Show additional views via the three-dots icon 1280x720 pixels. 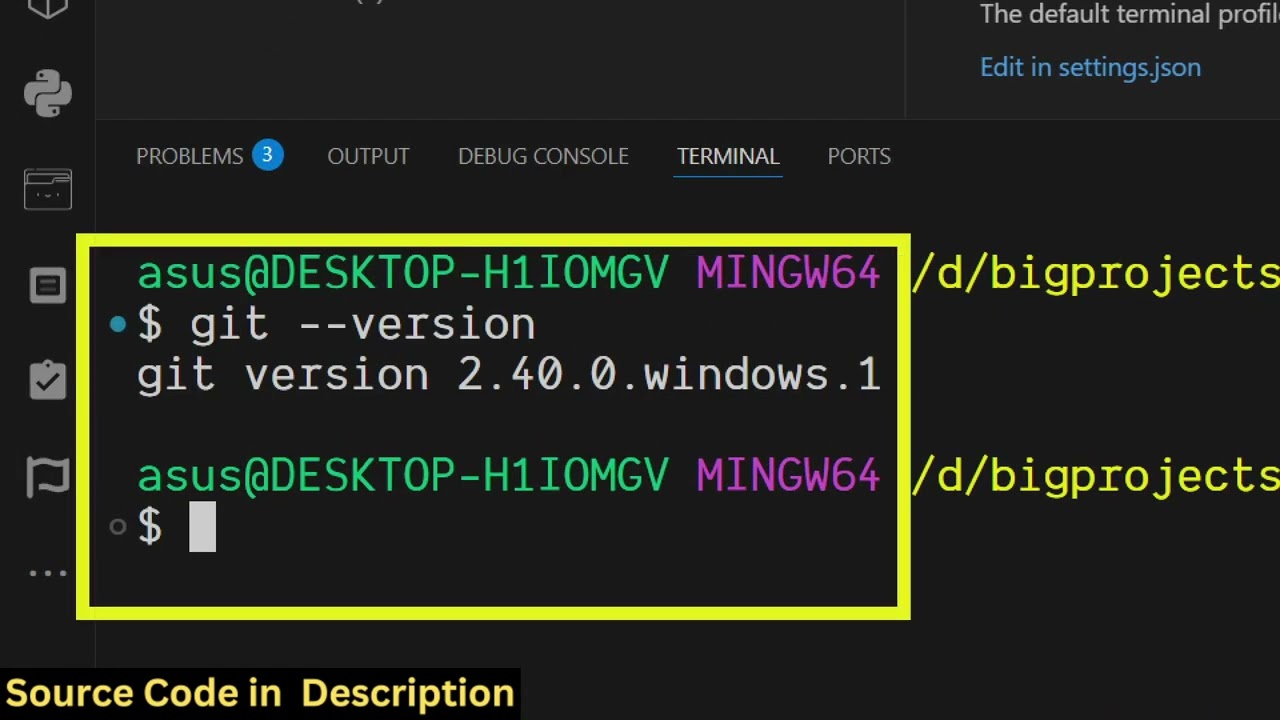48,573
